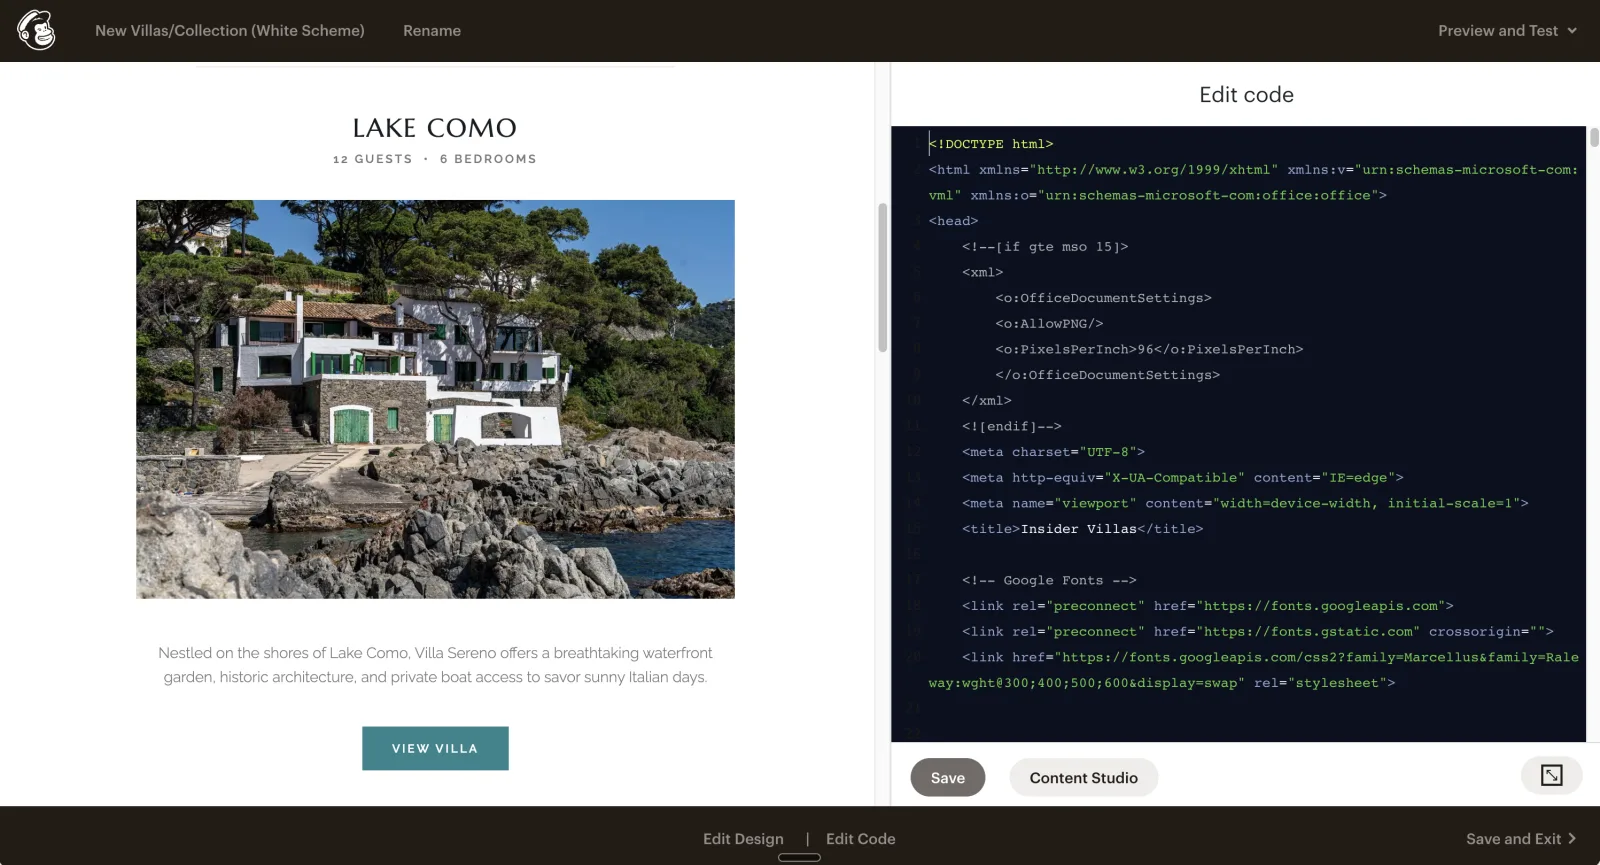Click the o:PixelsPerInch code line
The image size is (1600, 865).
pos(1149,349)
